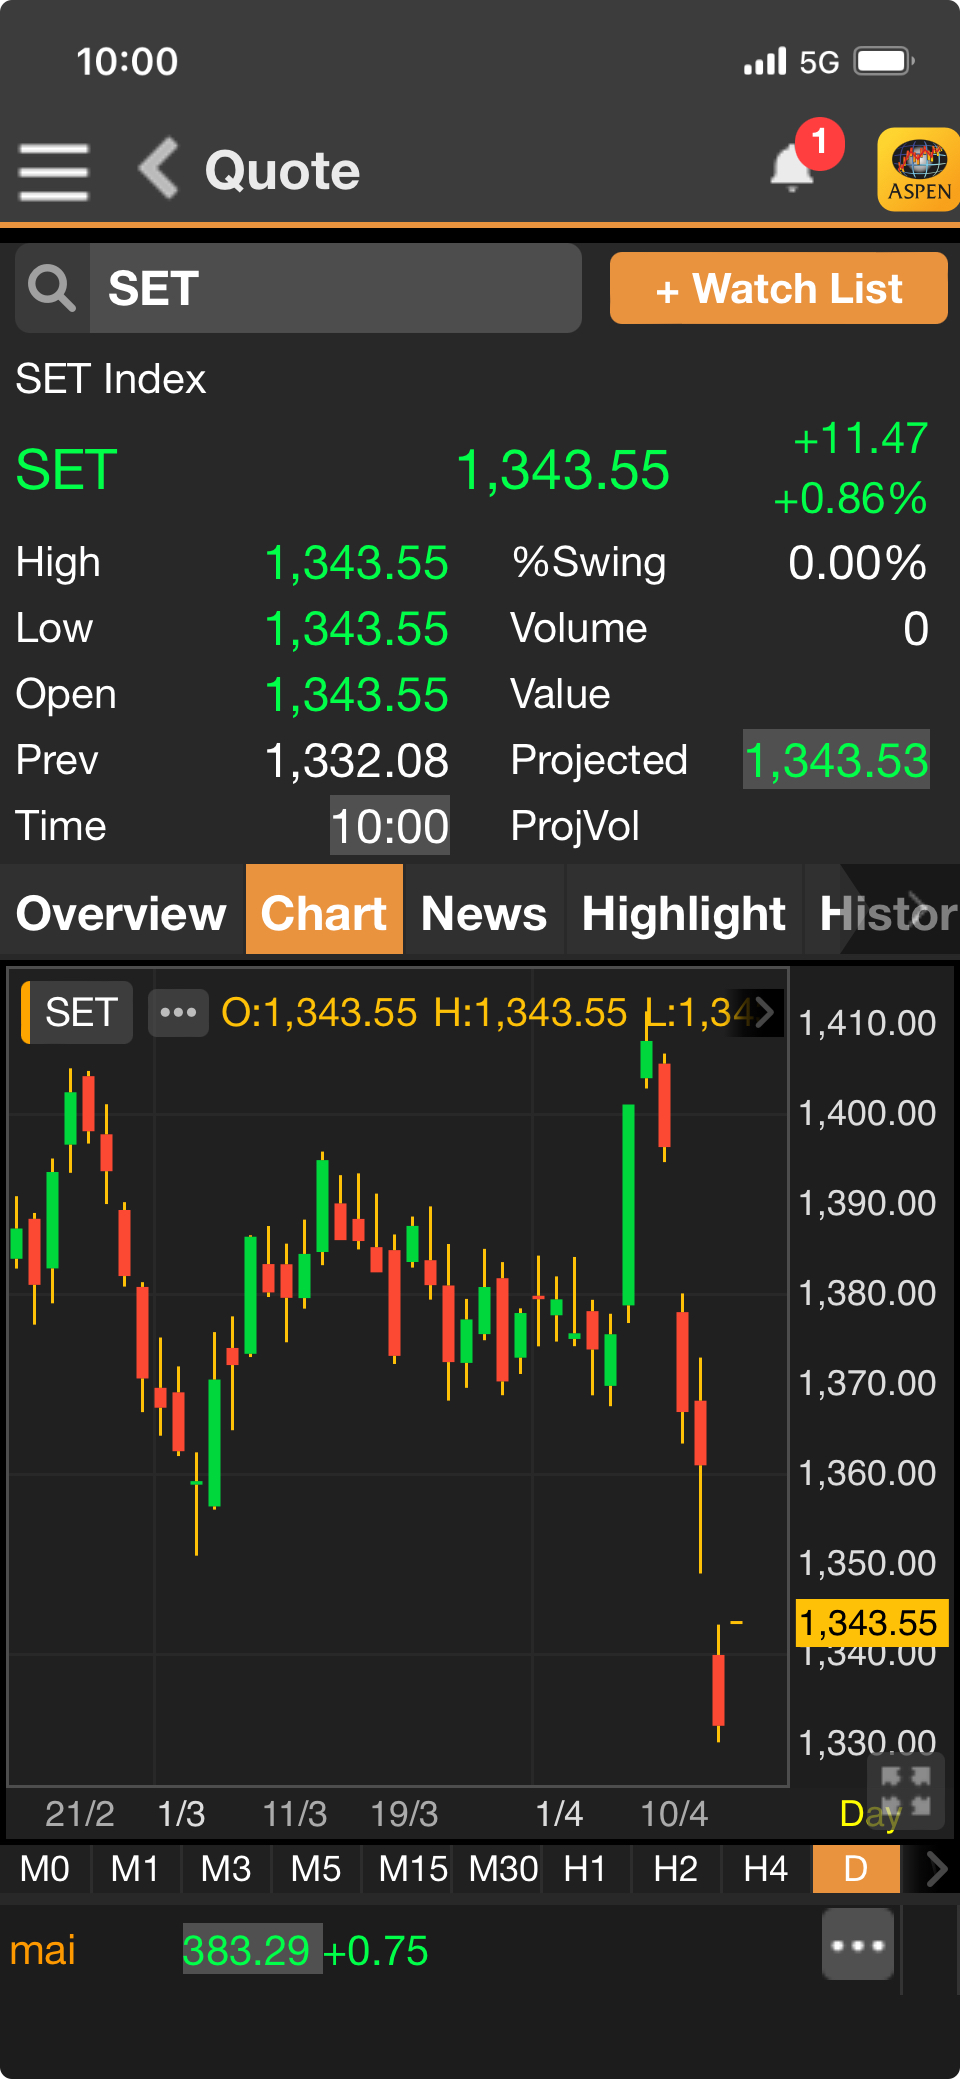Open ticker bar more options button
This screenshot has height=2079, width=960.
tap(858, 1945)
